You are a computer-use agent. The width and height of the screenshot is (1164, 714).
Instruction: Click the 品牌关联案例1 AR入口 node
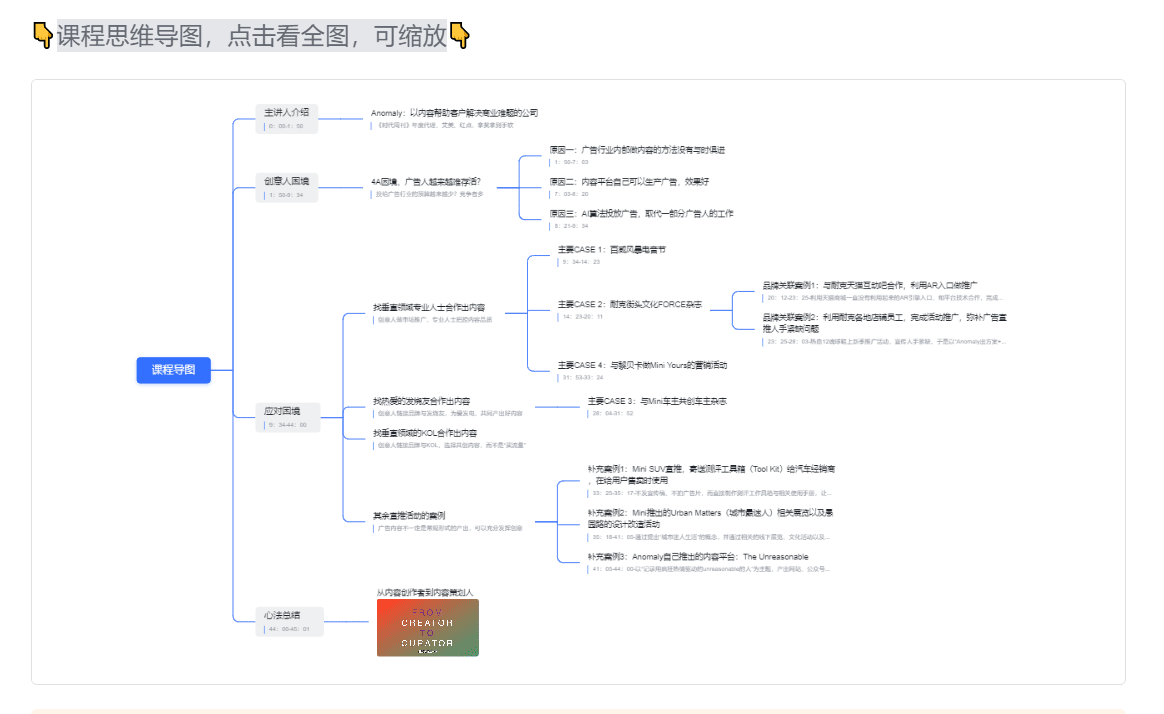click(x=870, y=285)
